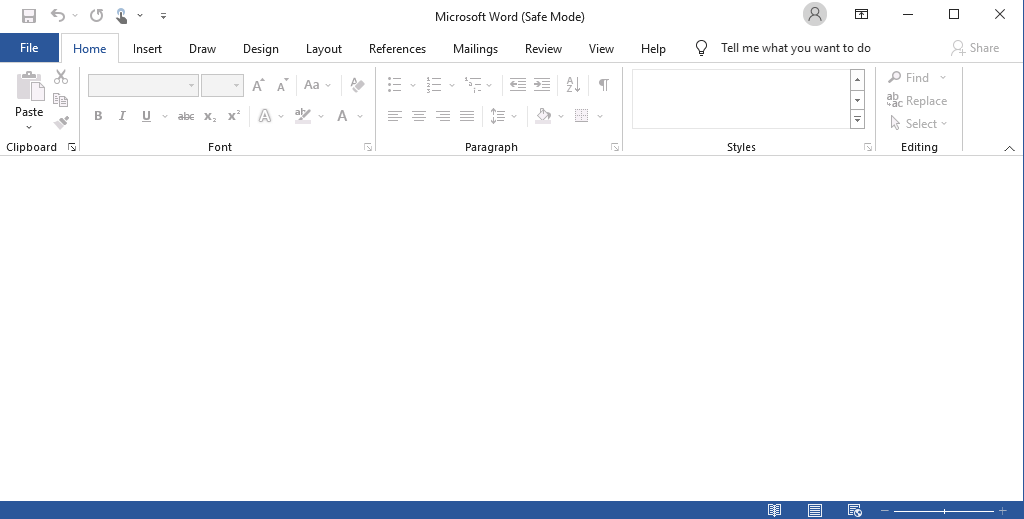Image resolution: width=1024 pixels, height=519 pixels.
Task: Click the Format Painter brush icon
Action: (x=61, y=123)
